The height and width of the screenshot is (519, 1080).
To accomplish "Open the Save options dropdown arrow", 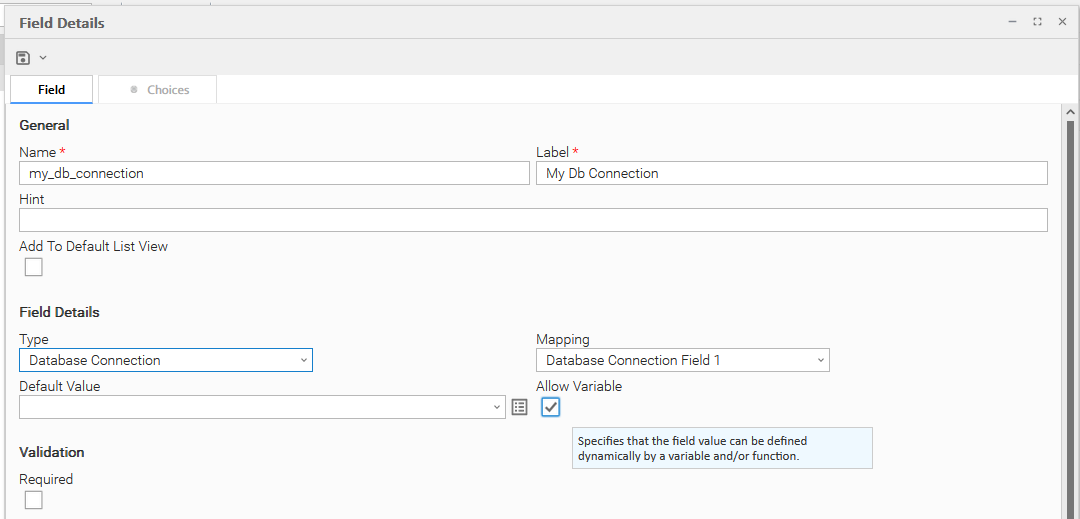I will (x=43, y=58).
